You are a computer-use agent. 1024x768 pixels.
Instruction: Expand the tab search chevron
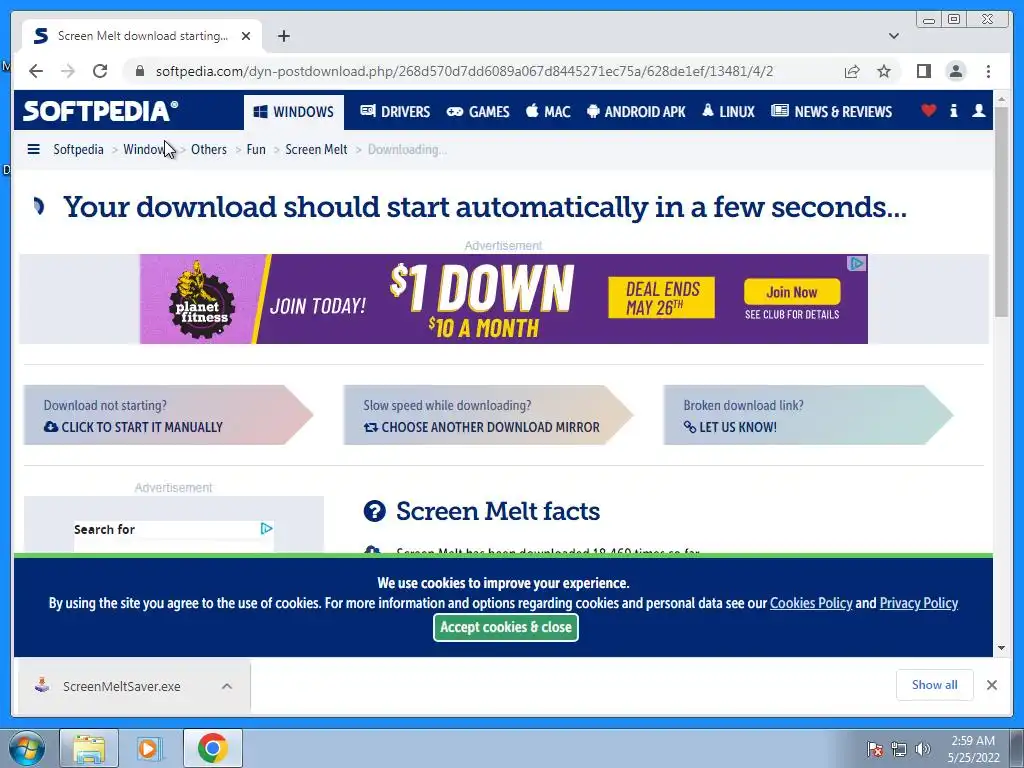893,36
